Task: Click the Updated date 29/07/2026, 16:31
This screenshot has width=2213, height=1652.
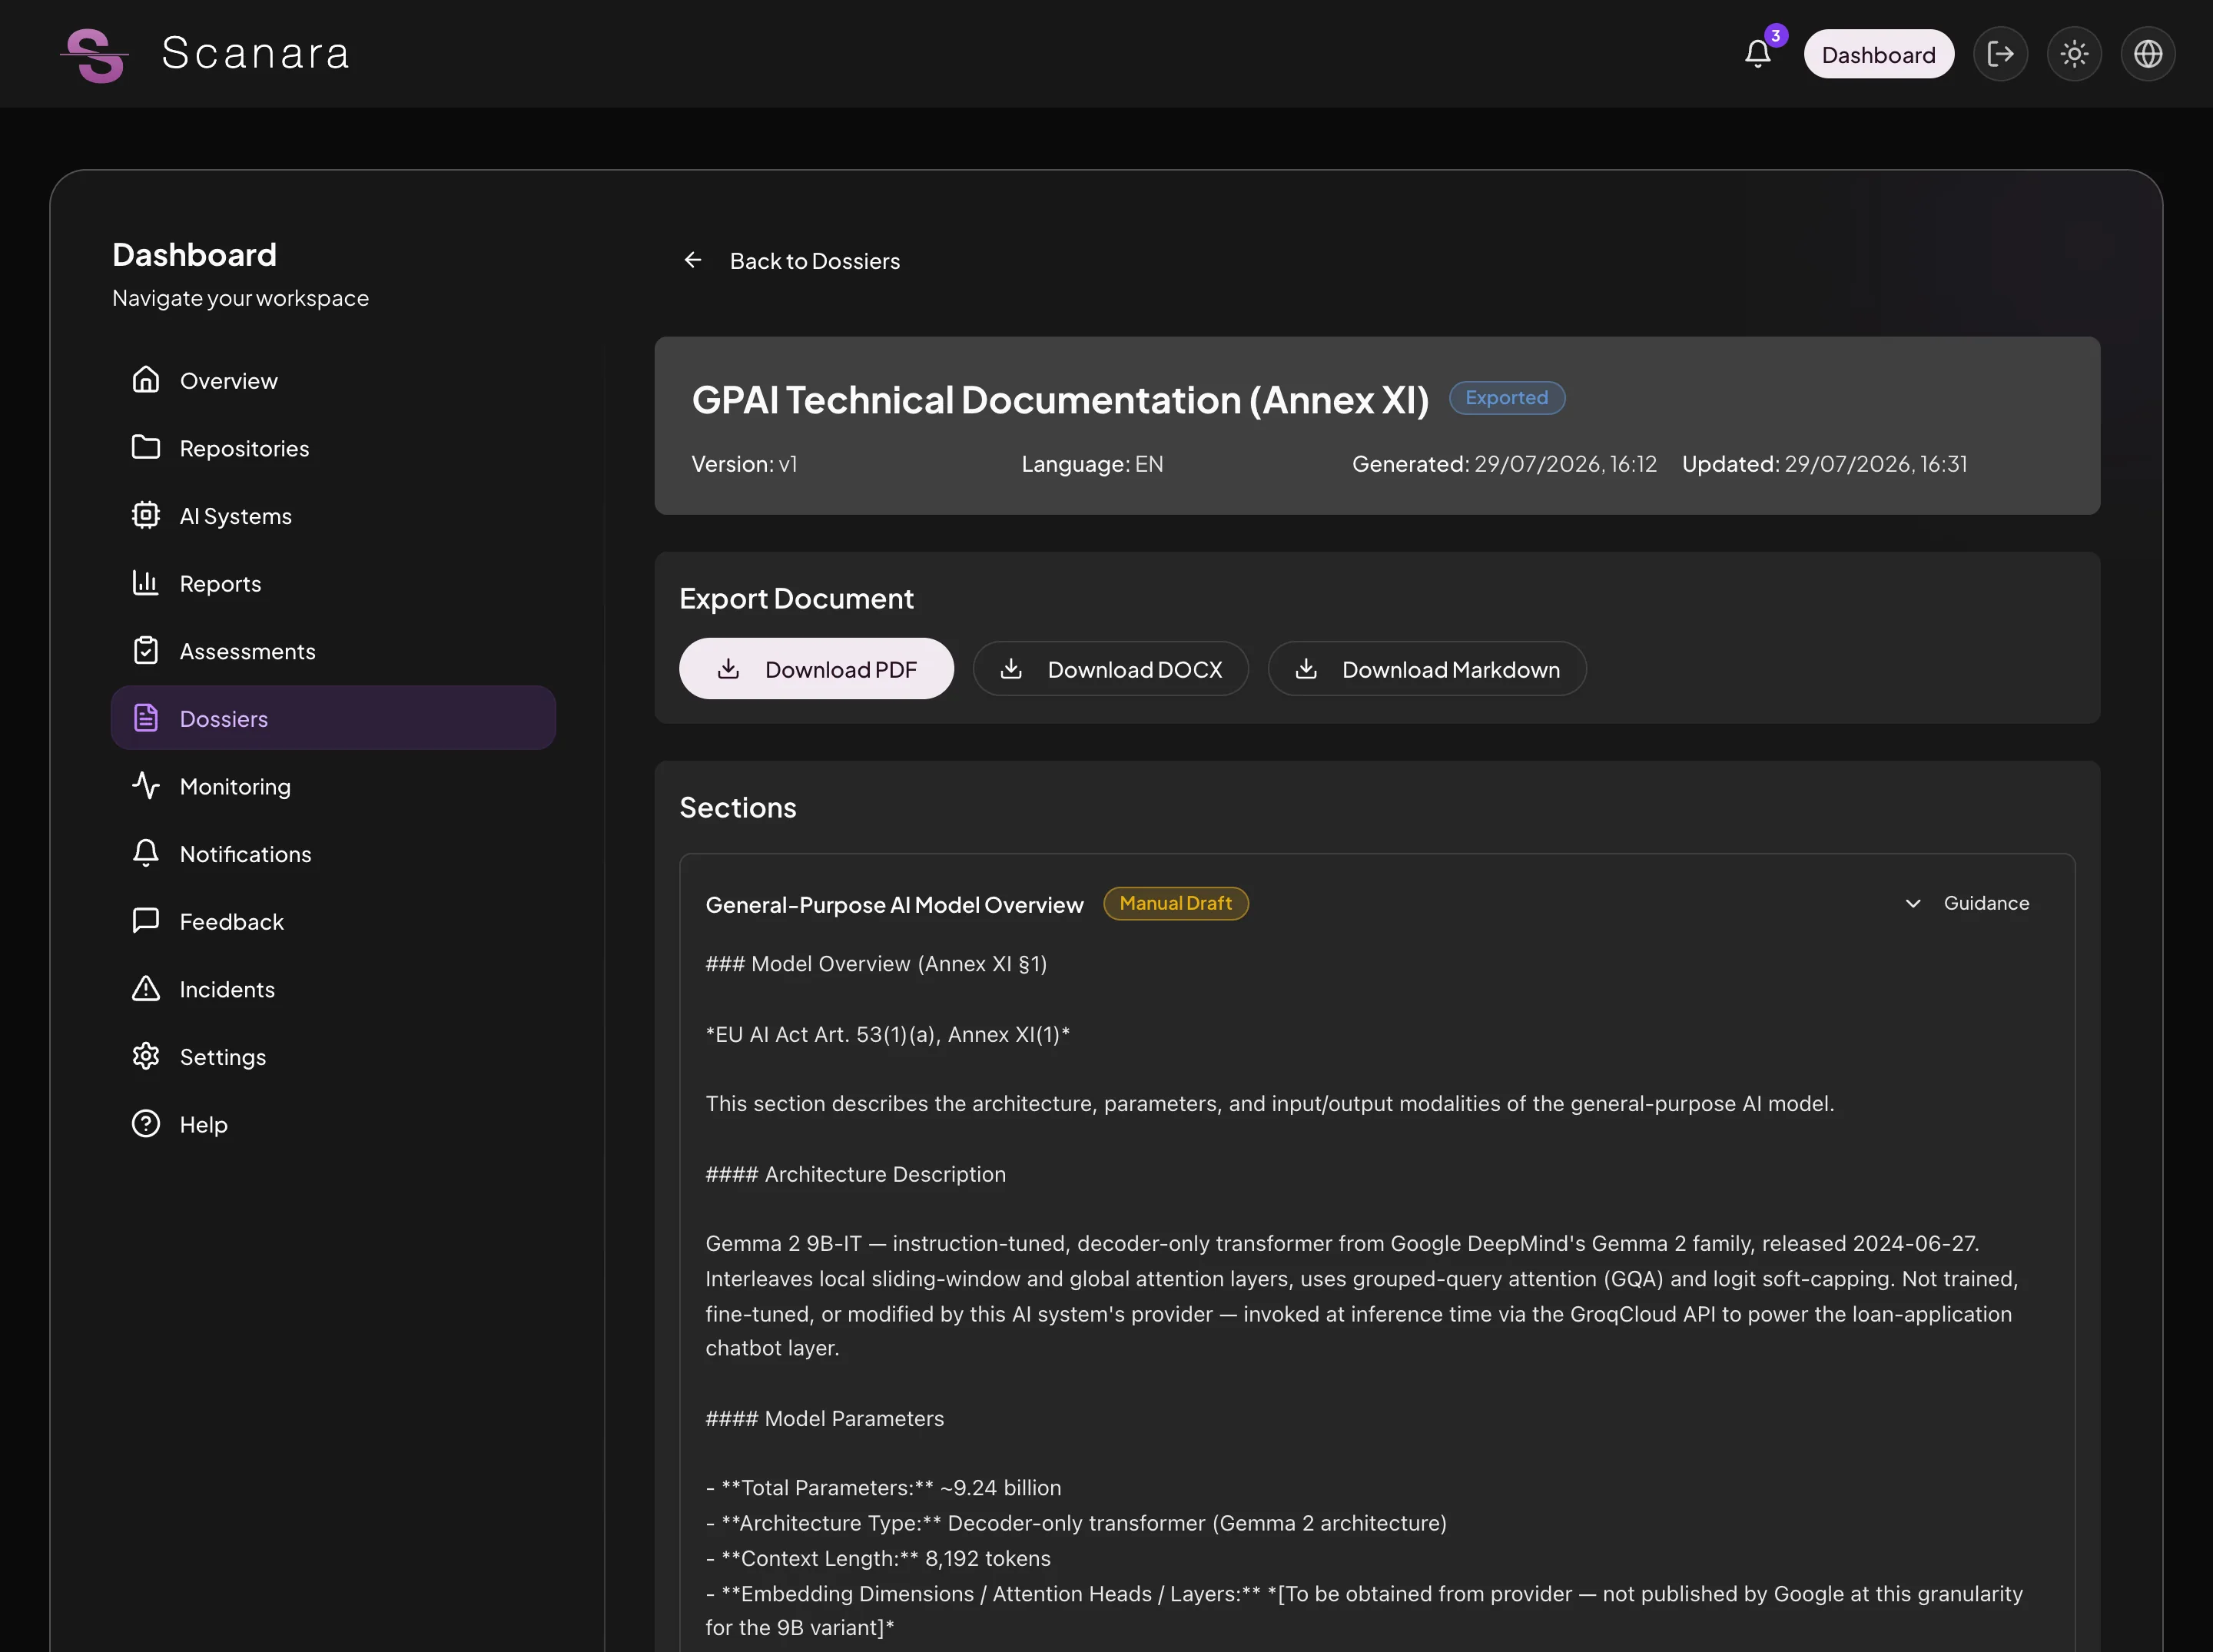Action: click(x=1876, y=464)
